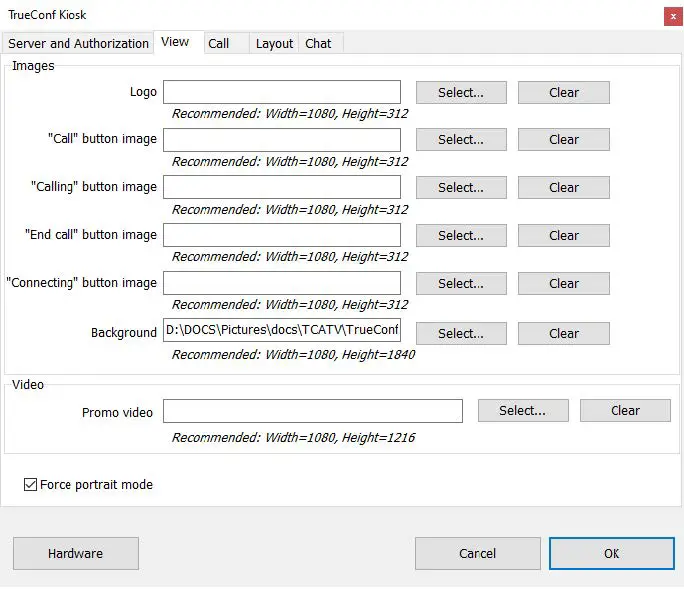
Task: Select a "Call" button image file
Action: [x=461, y=140]
